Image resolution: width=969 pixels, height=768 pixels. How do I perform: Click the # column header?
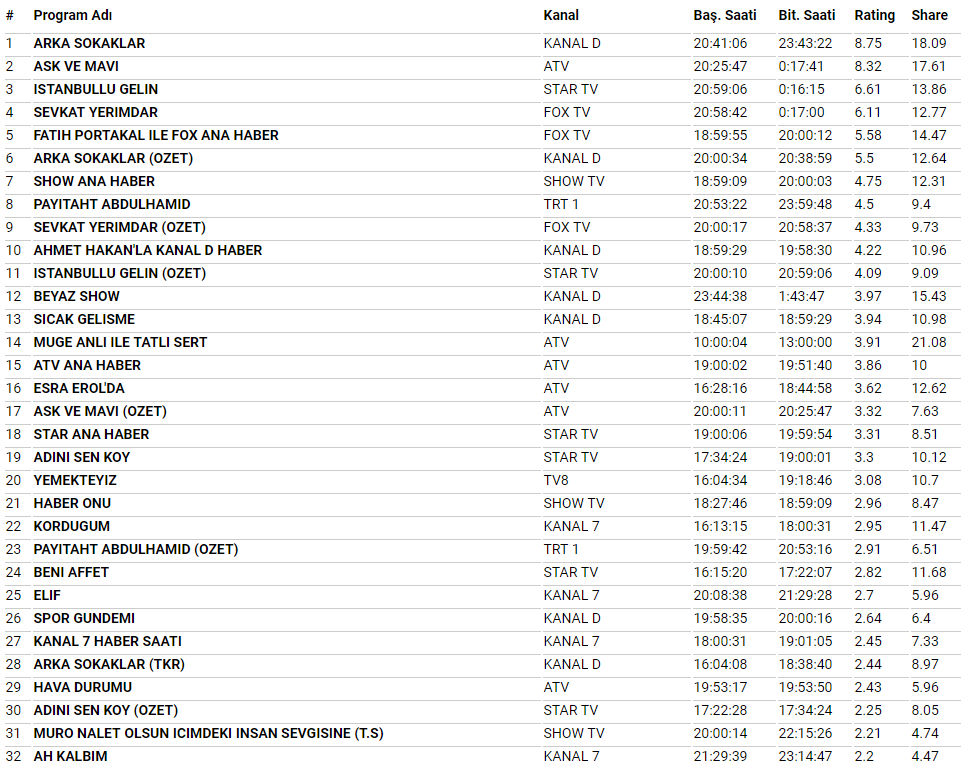(x=10, y=15)
